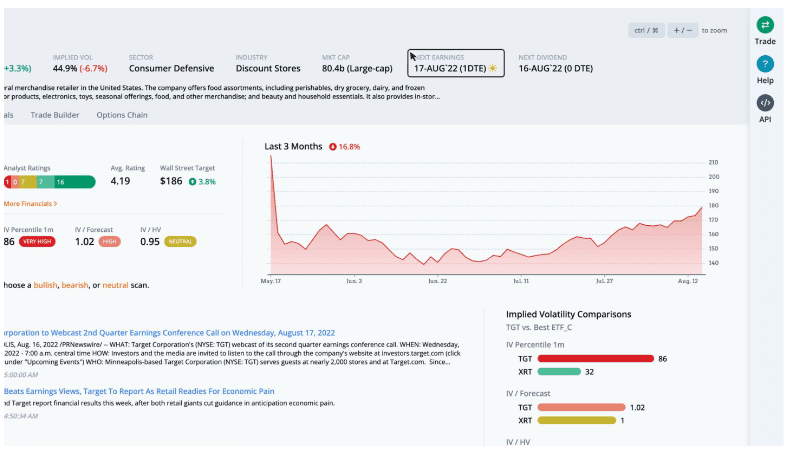The width and height of the screenshot is (793, 455).
Task: Click the red TGT IV Percentile bar
Action: pos(594,357)
